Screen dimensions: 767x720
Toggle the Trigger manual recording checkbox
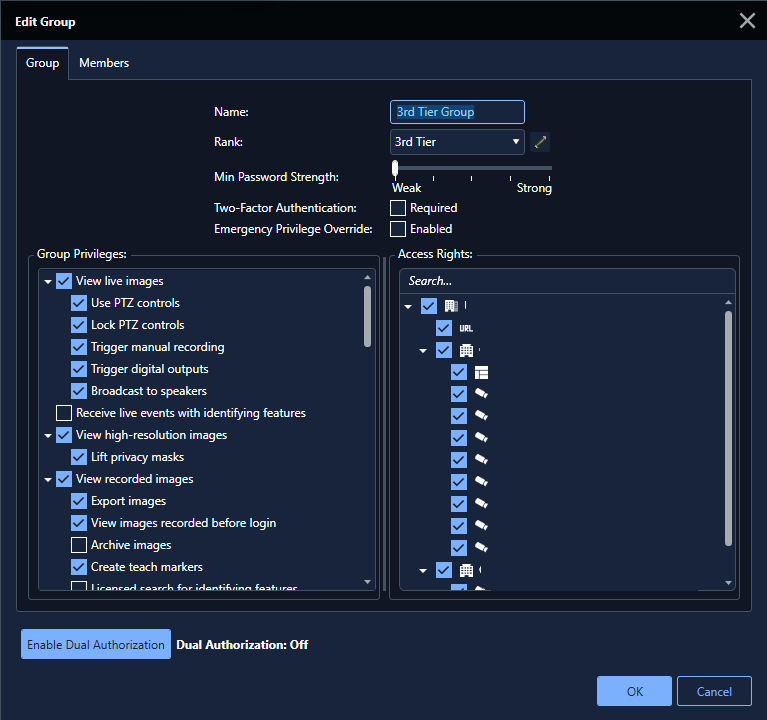pyautogui.click(x=79, y=347)
